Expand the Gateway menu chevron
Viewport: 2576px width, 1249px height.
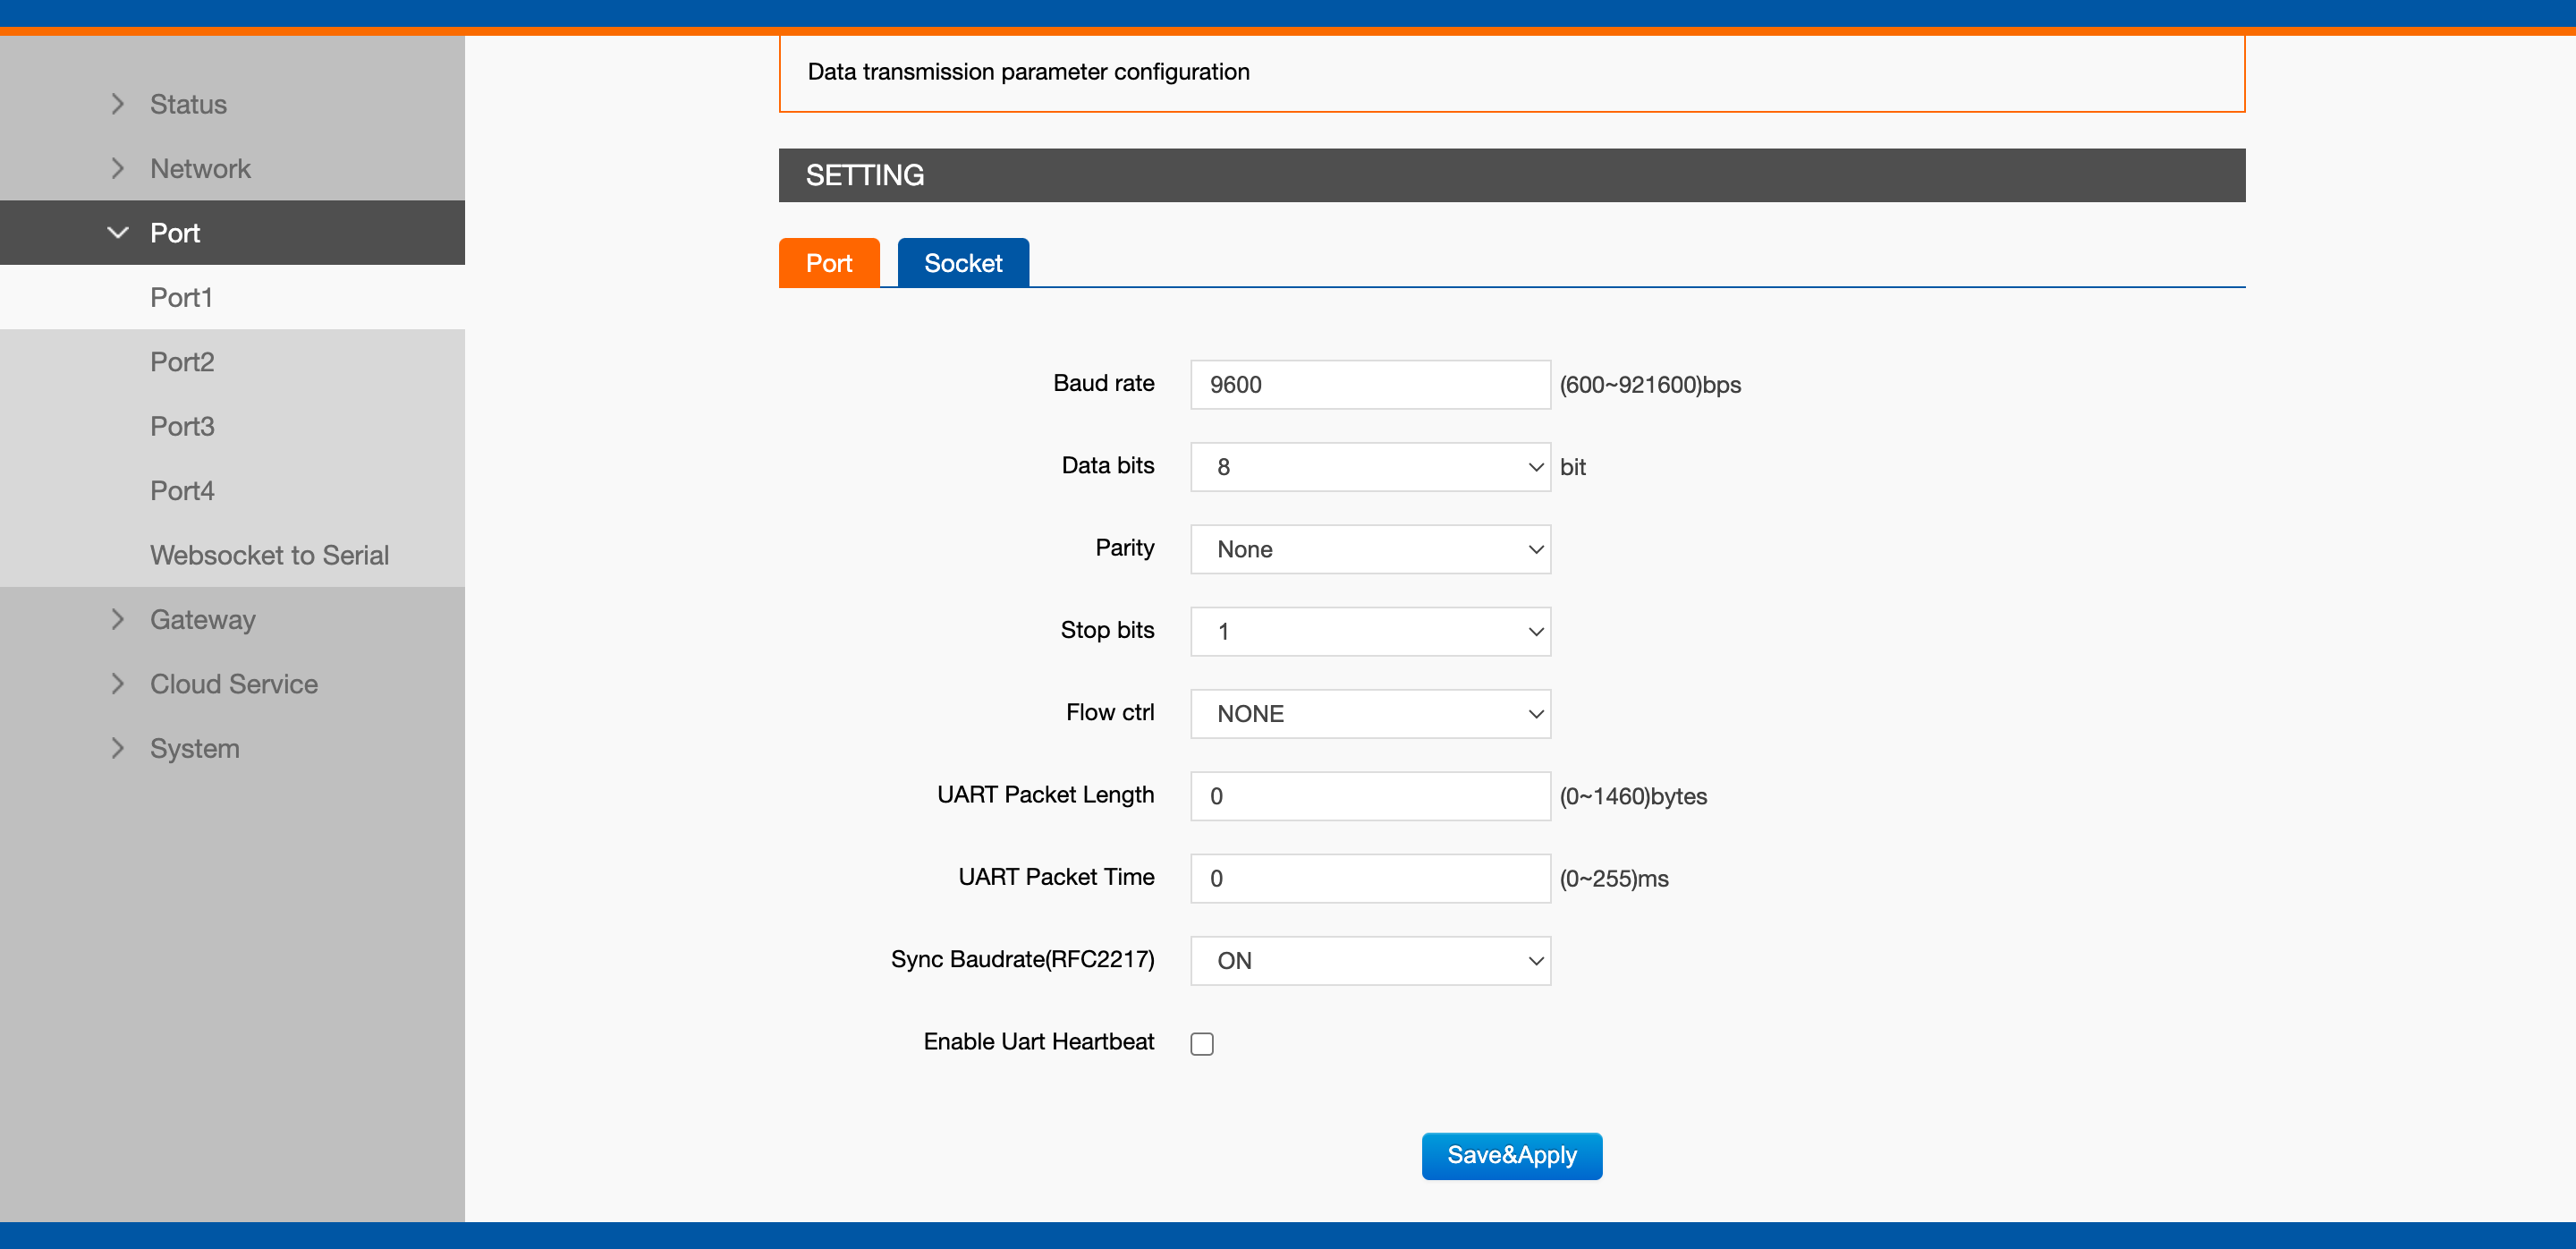tap(118, 619)
